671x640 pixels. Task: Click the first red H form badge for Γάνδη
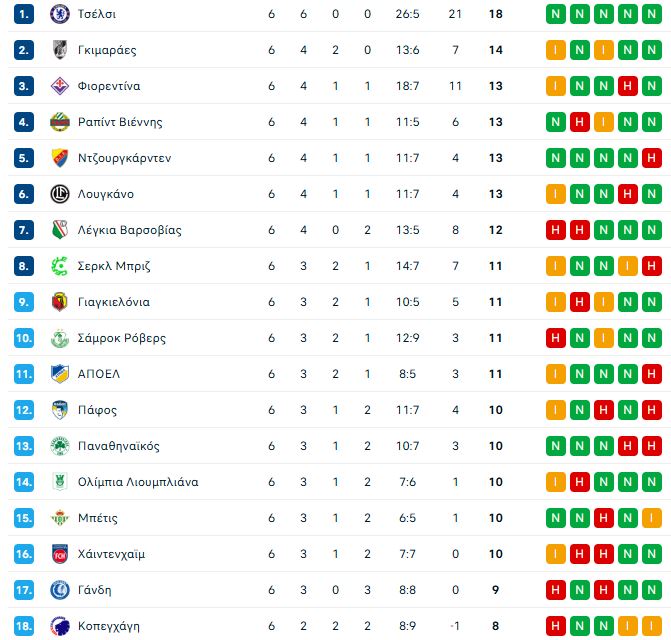(555, 590)
